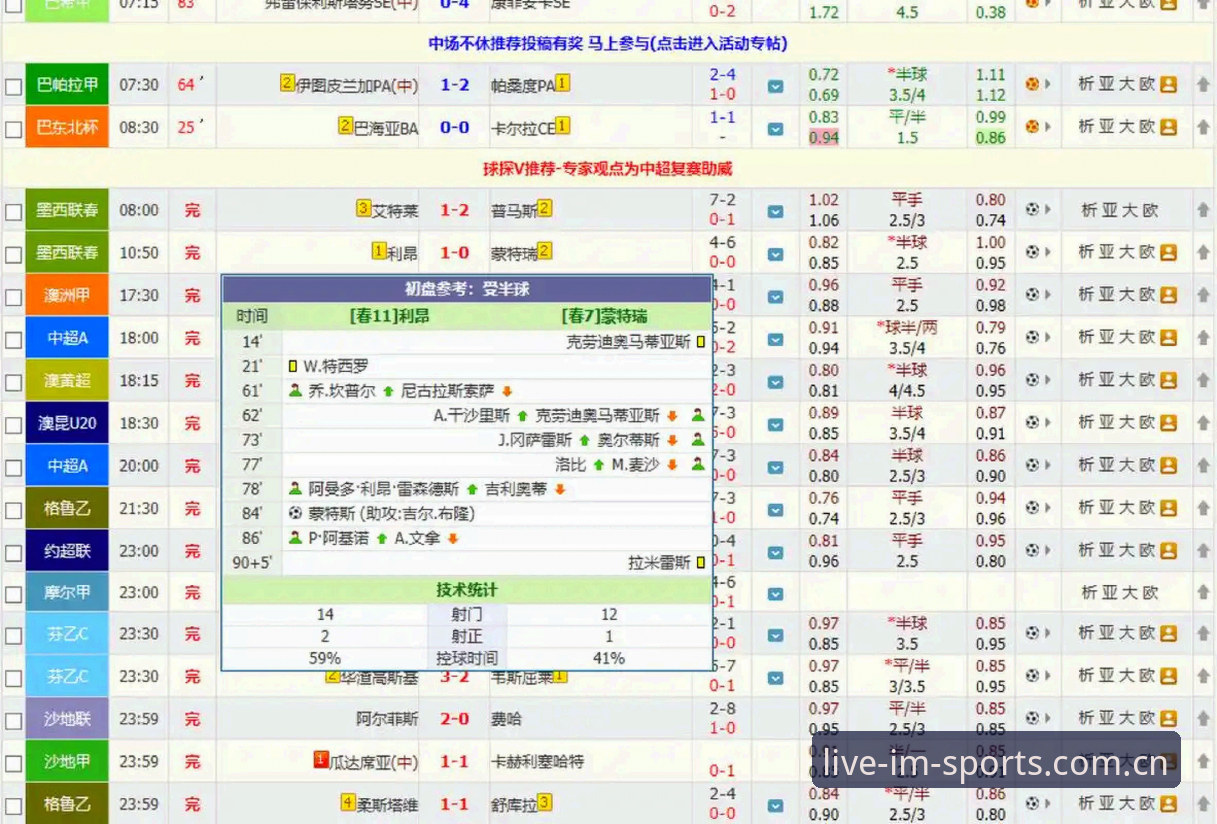The width and height of the screenshot is (1217, 824).
Task: Click the orange person icon in the 巴东北杯 row
Action: coord(1168,127)
